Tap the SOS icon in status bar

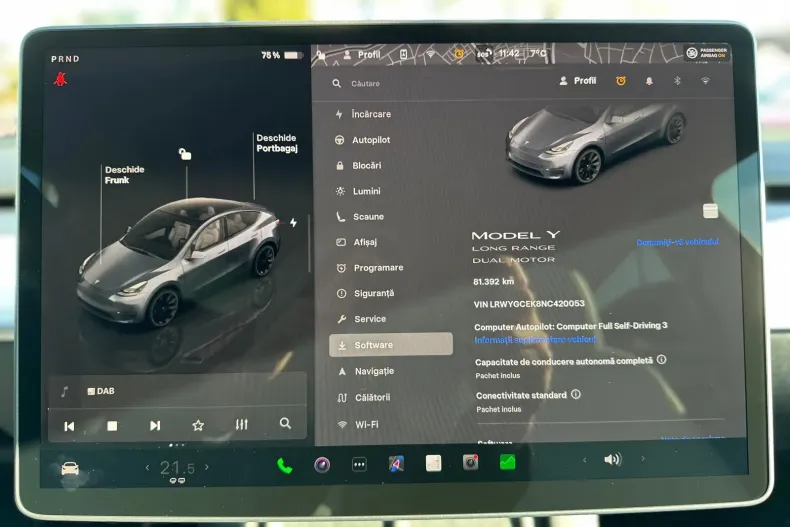coord(484,53)
